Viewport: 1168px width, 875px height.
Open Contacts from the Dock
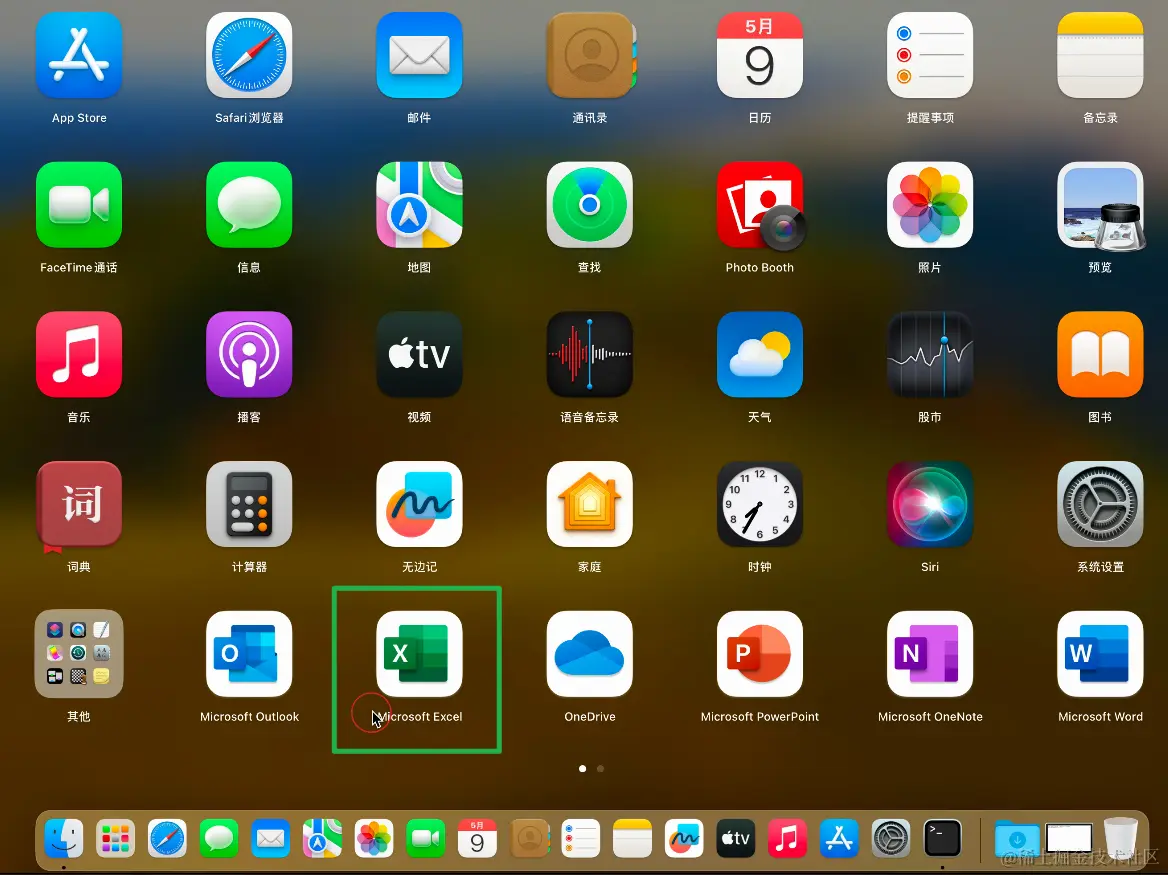pos(530,839)
